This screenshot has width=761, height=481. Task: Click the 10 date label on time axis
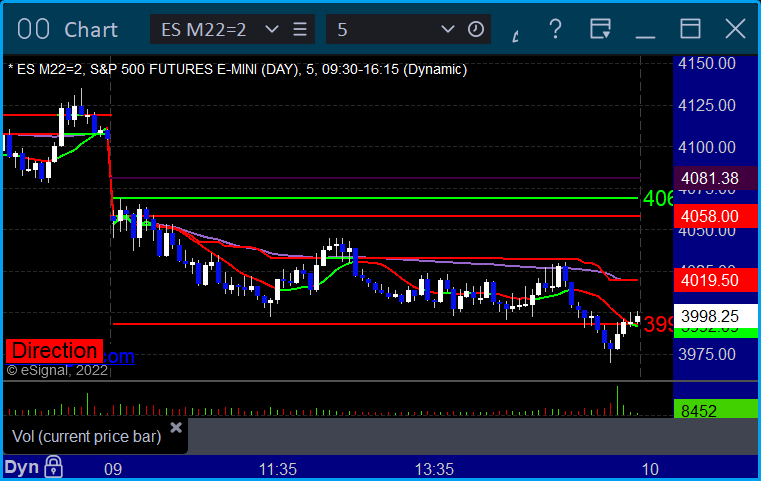(x=650, y=469)
